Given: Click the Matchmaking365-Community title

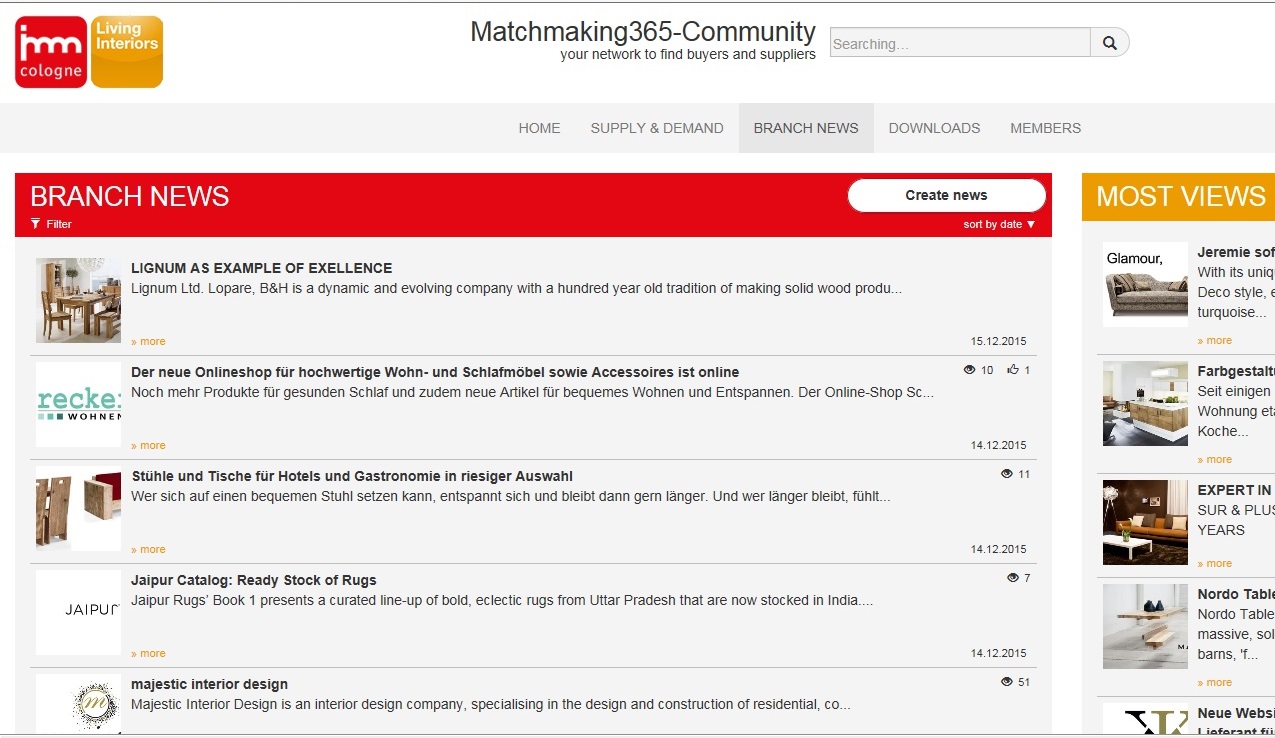Looking at the screenshot, I should [x=643, y=32].
